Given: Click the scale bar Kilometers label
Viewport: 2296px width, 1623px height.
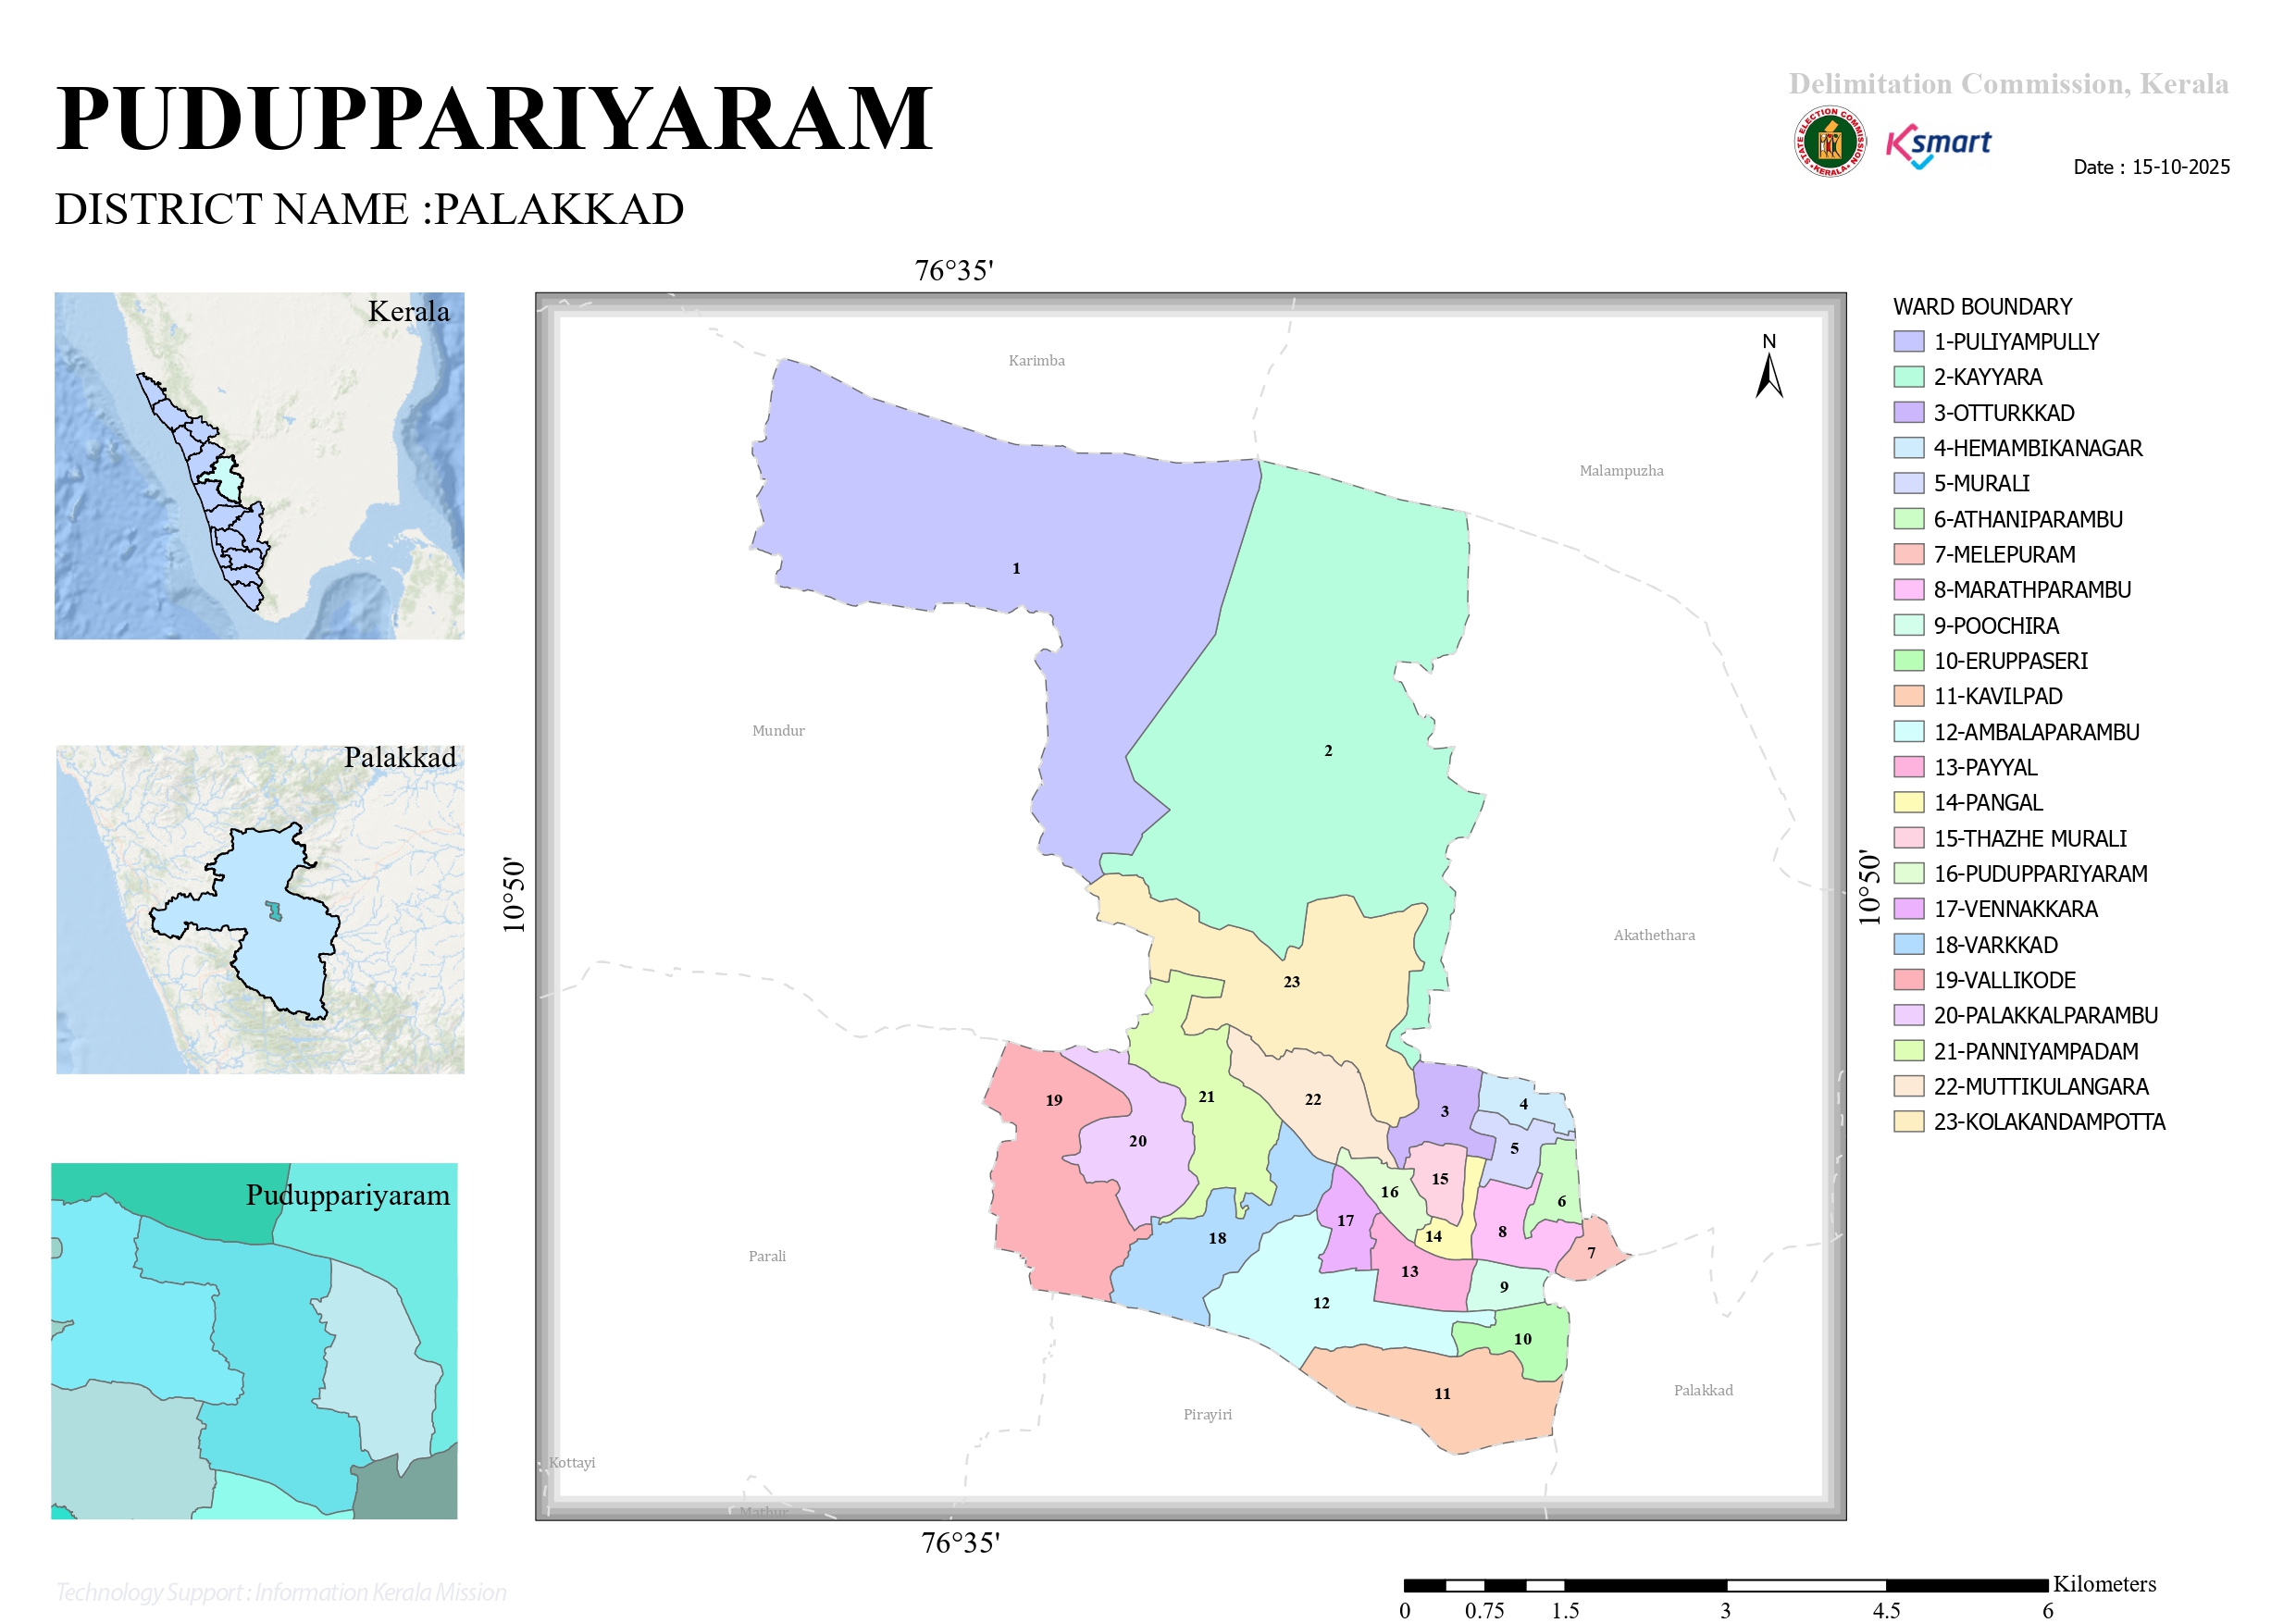Looking at the screenshot, I should point(2104,1583).
